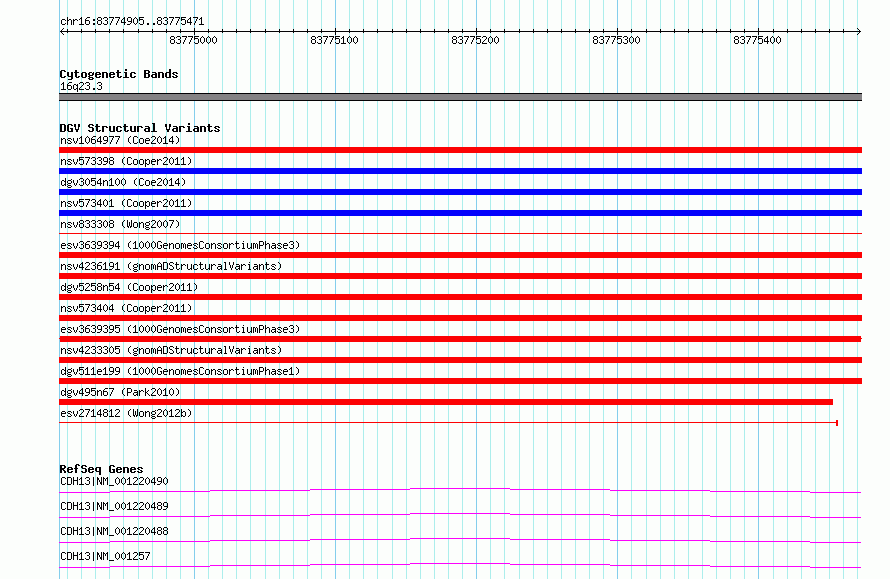The image size is (890, 579).
Task: Click the blue bar under nsv573398
Action: pyautogui.click(x=460, y=171)
